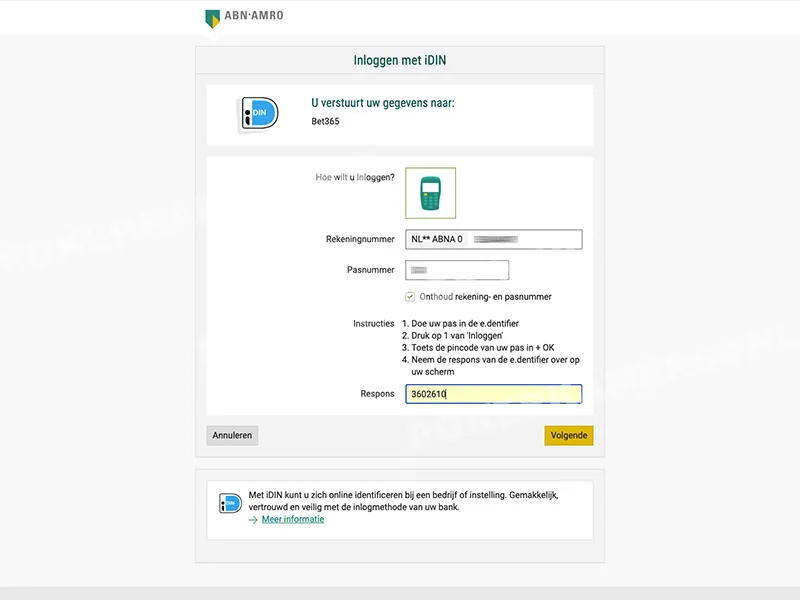Screen dimensions: 800x600
Task: Click the Respons label
Action: [x=378, y=393]
